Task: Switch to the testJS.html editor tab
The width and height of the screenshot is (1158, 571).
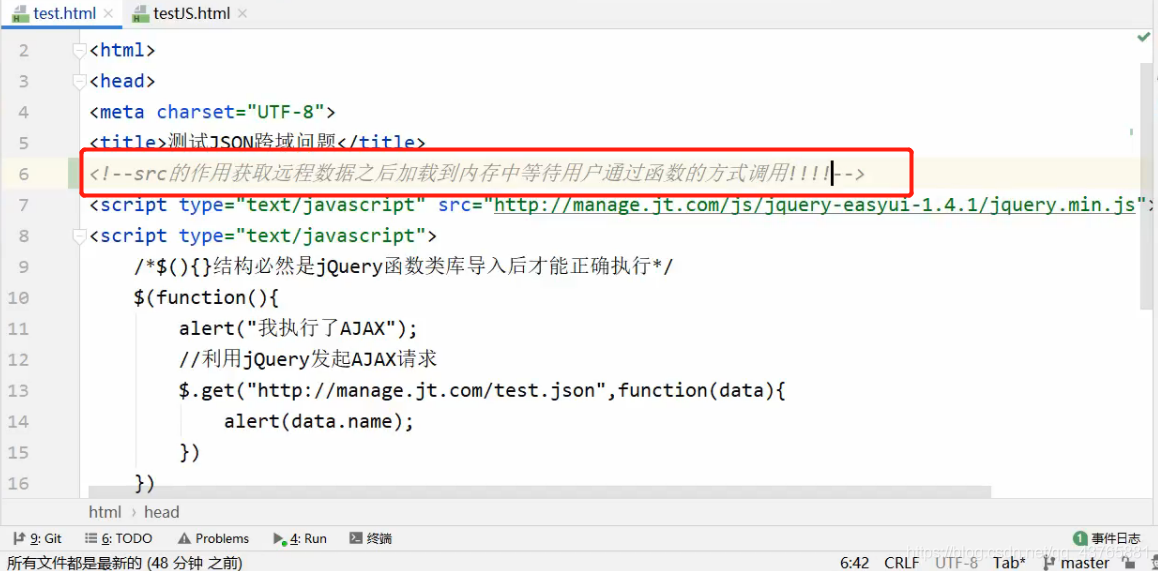Action: 191,13
